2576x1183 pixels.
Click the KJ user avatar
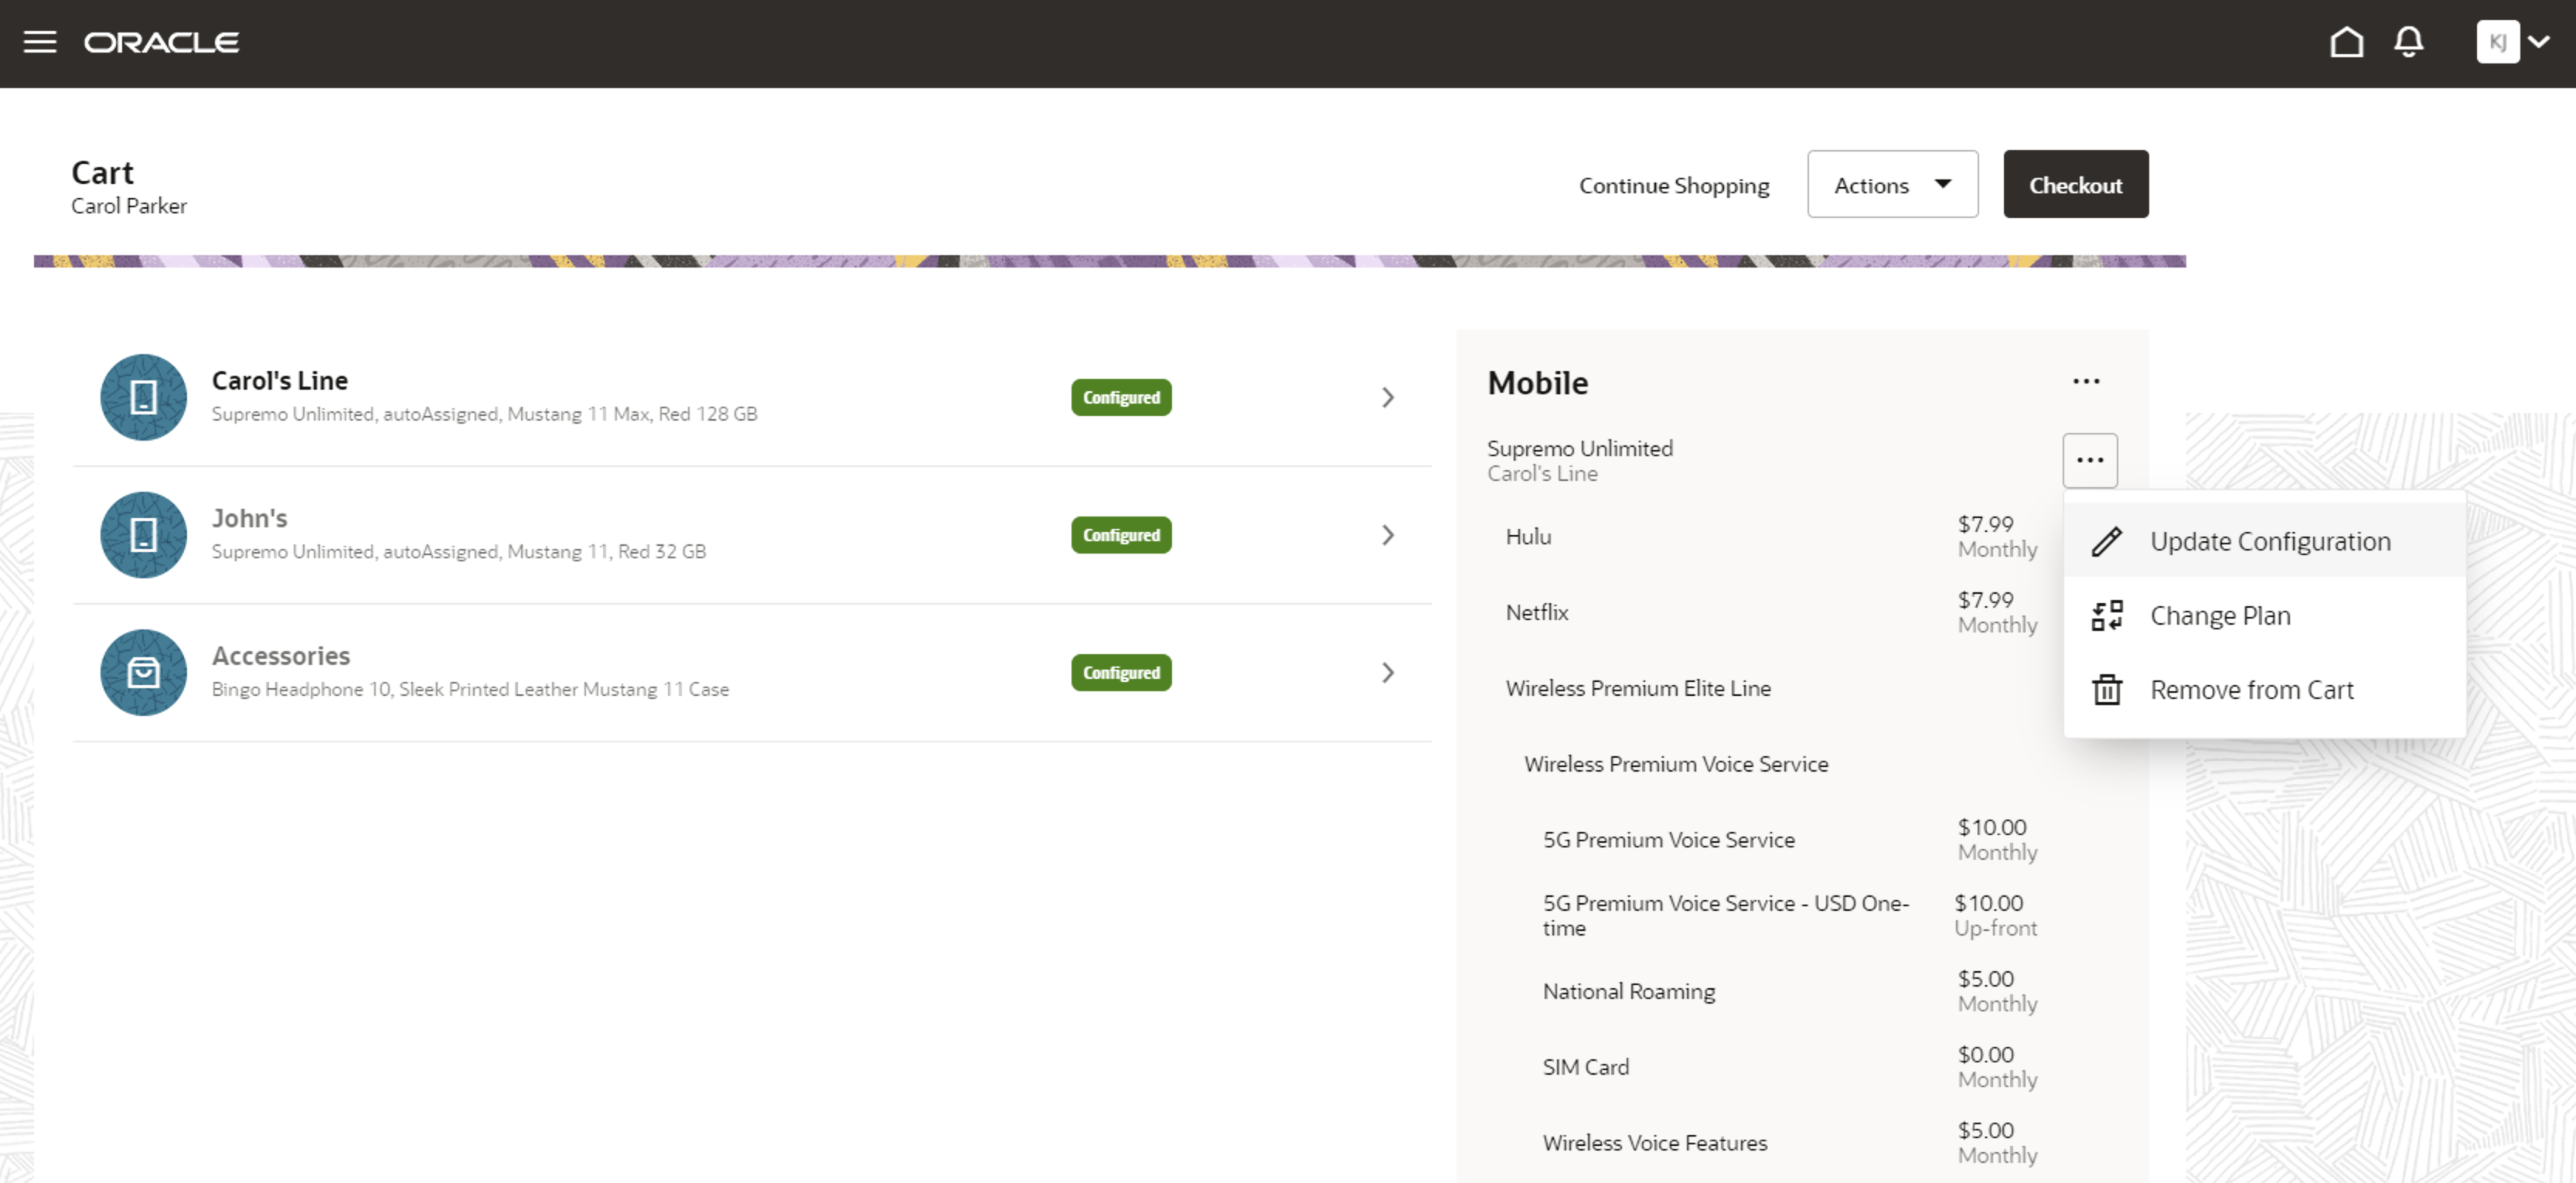tap(2498, 42)
